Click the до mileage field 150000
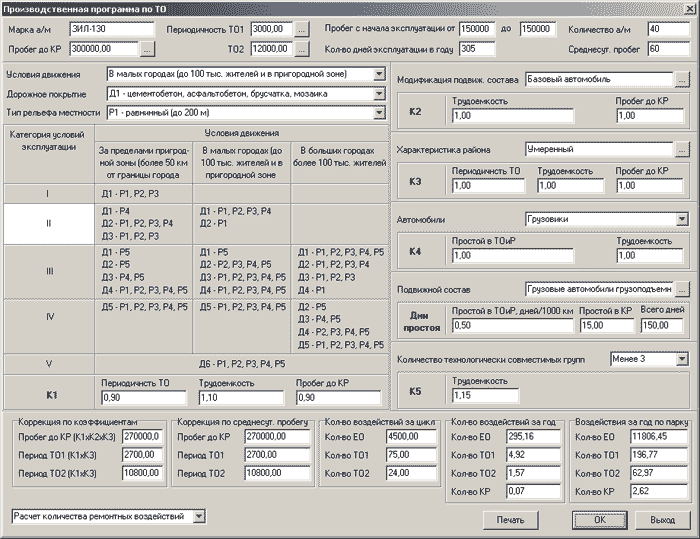Image resolution: width=700 pixels, height=539 pixels. [x=538, y=29]
